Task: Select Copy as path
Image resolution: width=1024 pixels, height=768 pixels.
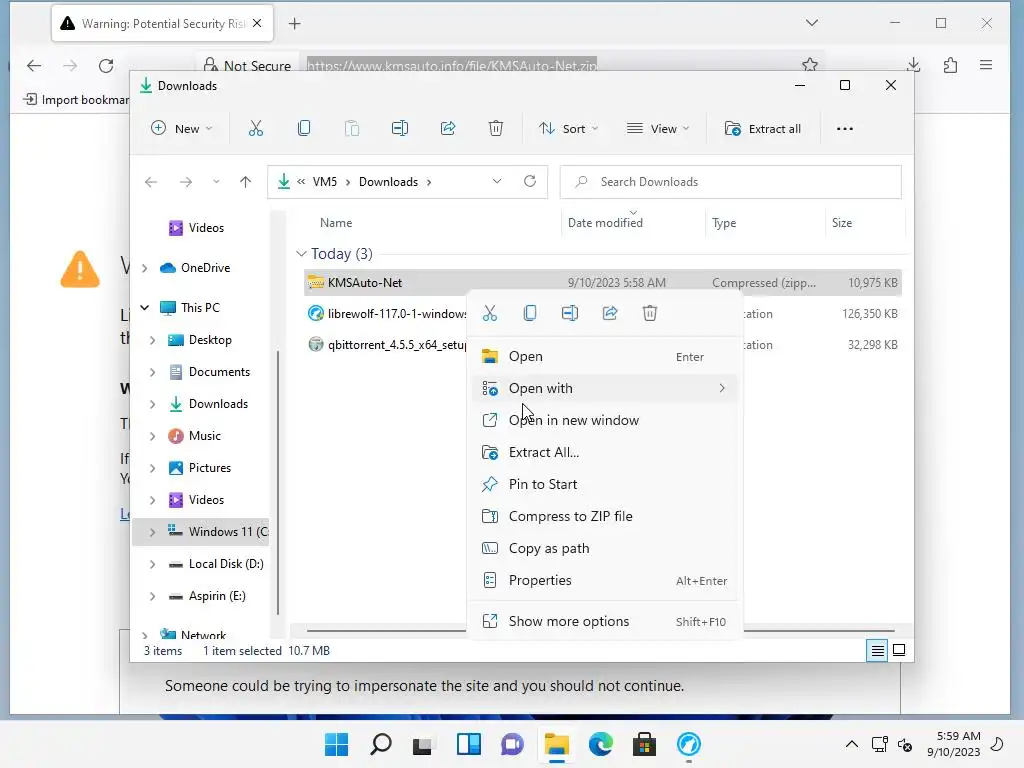Action: (605, 548)
